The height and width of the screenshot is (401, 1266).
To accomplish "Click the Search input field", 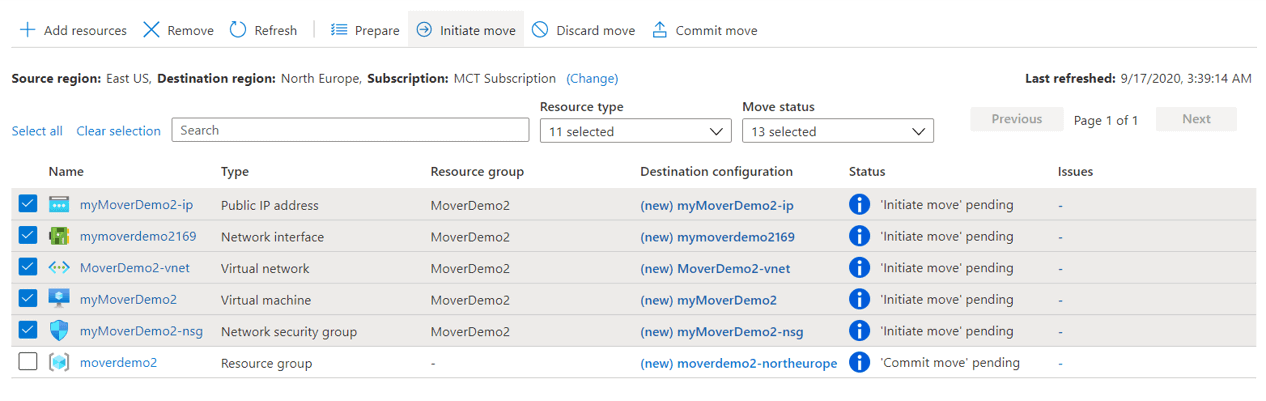I will [350, 130].
